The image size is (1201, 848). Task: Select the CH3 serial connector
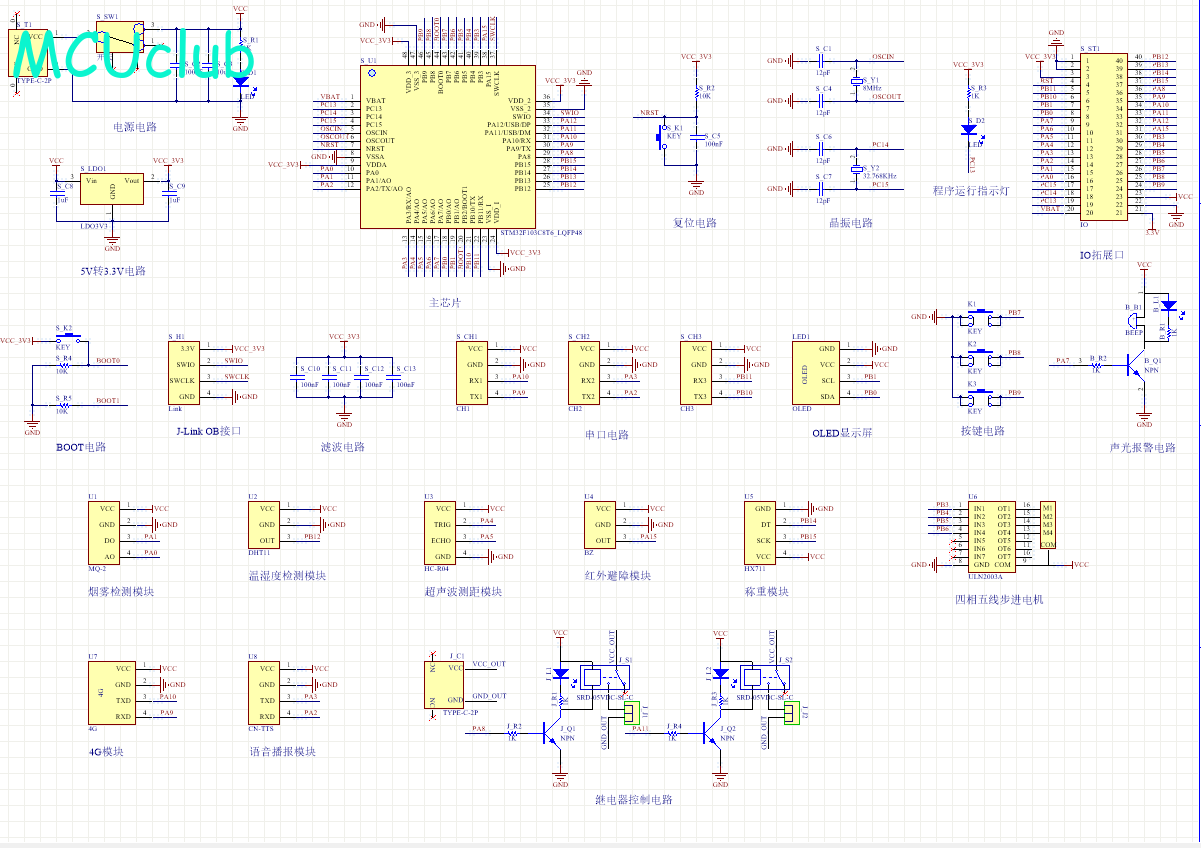point(697,373)
